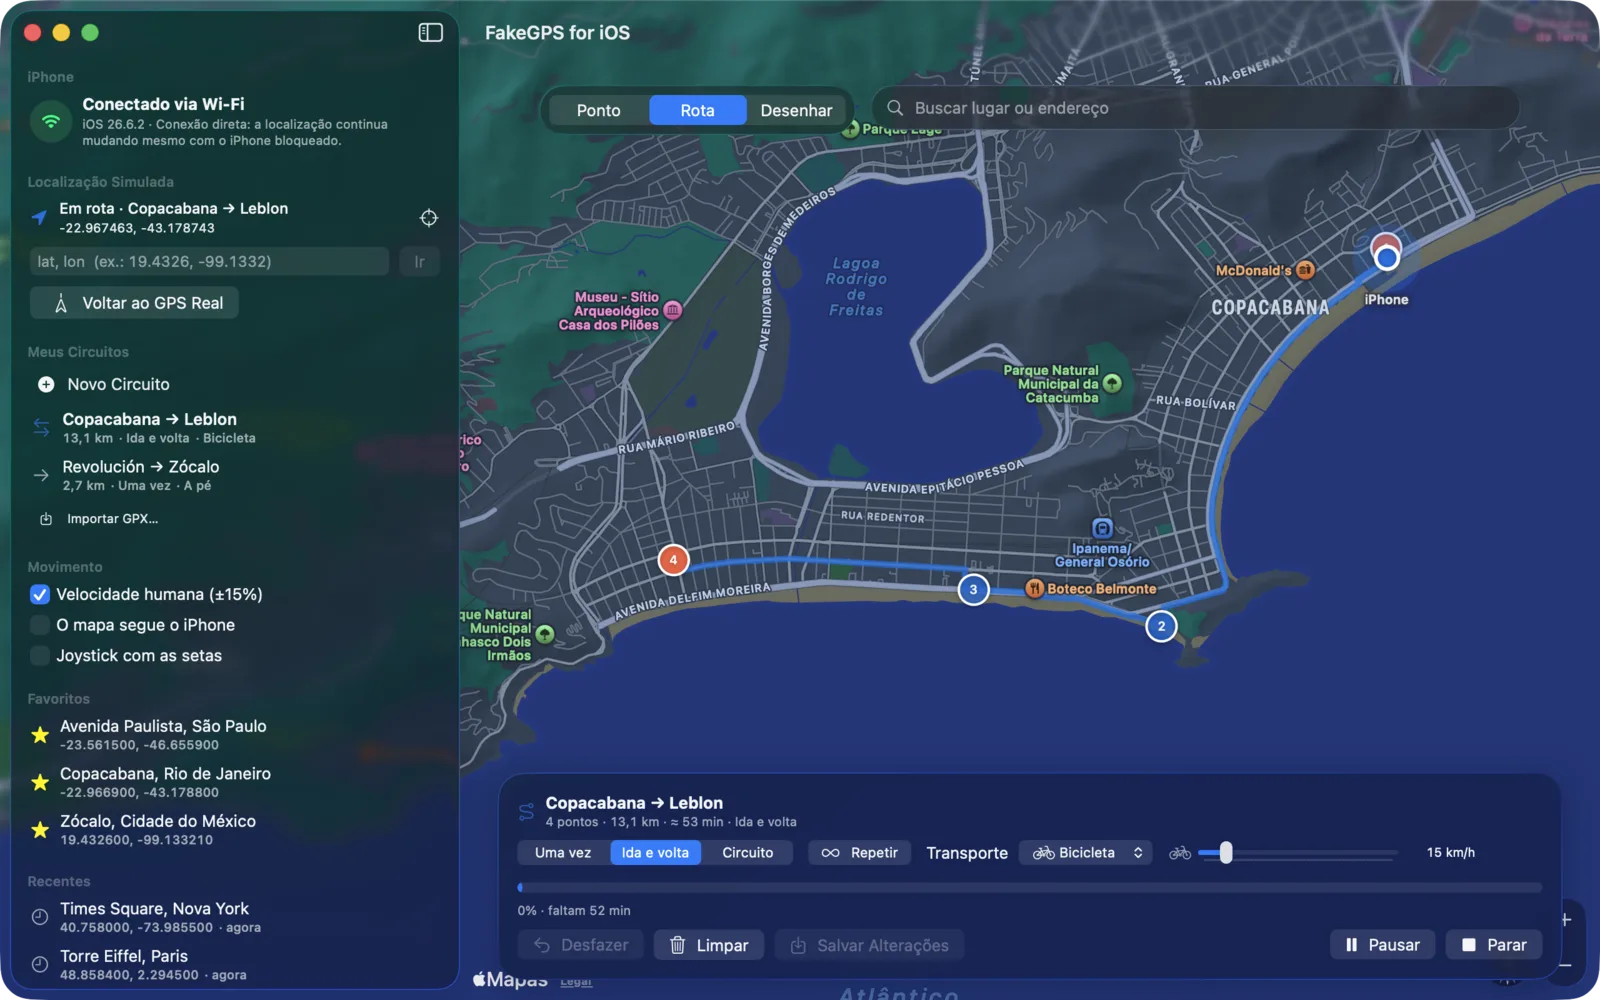Enable O mapa segue o iPhone
The width and height of the screenshot is (1600, 1000).
tap(40, 626)
